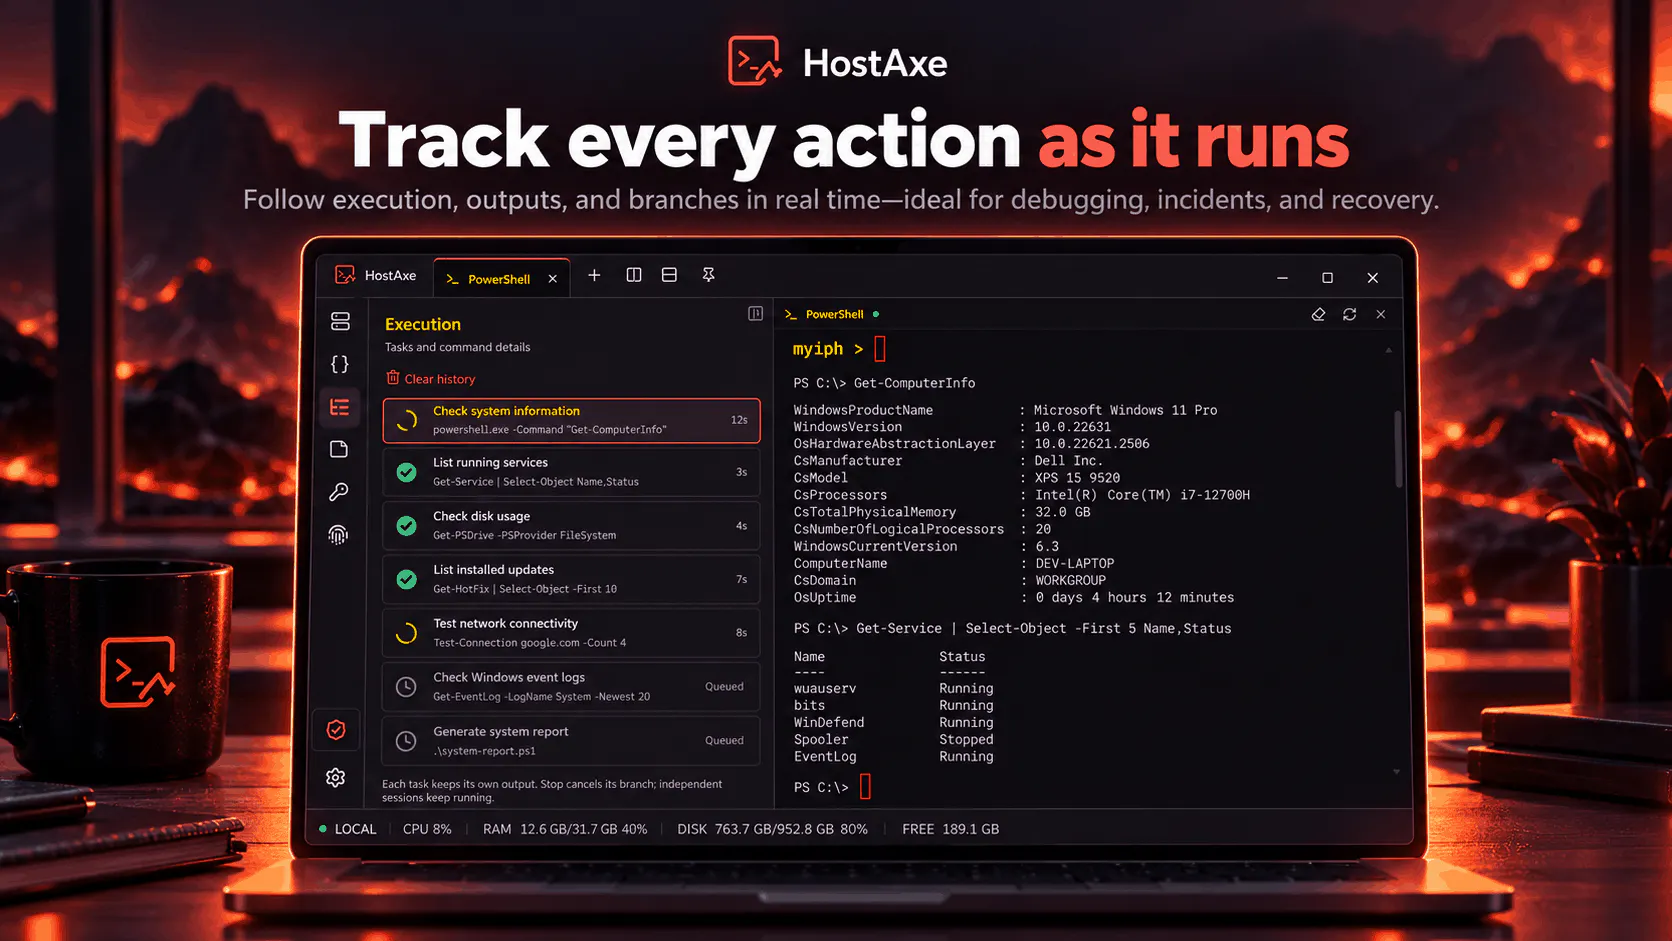
Task: Click the terminal scroll up arrow
Action: 1388,350
